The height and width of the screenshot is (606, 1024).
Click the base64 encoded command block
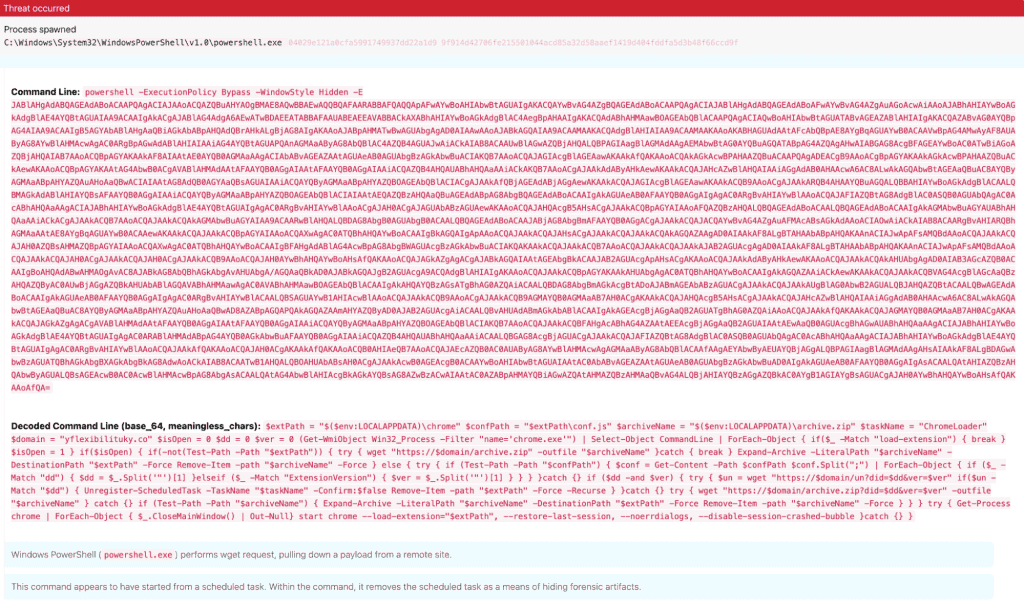point(513,246)
